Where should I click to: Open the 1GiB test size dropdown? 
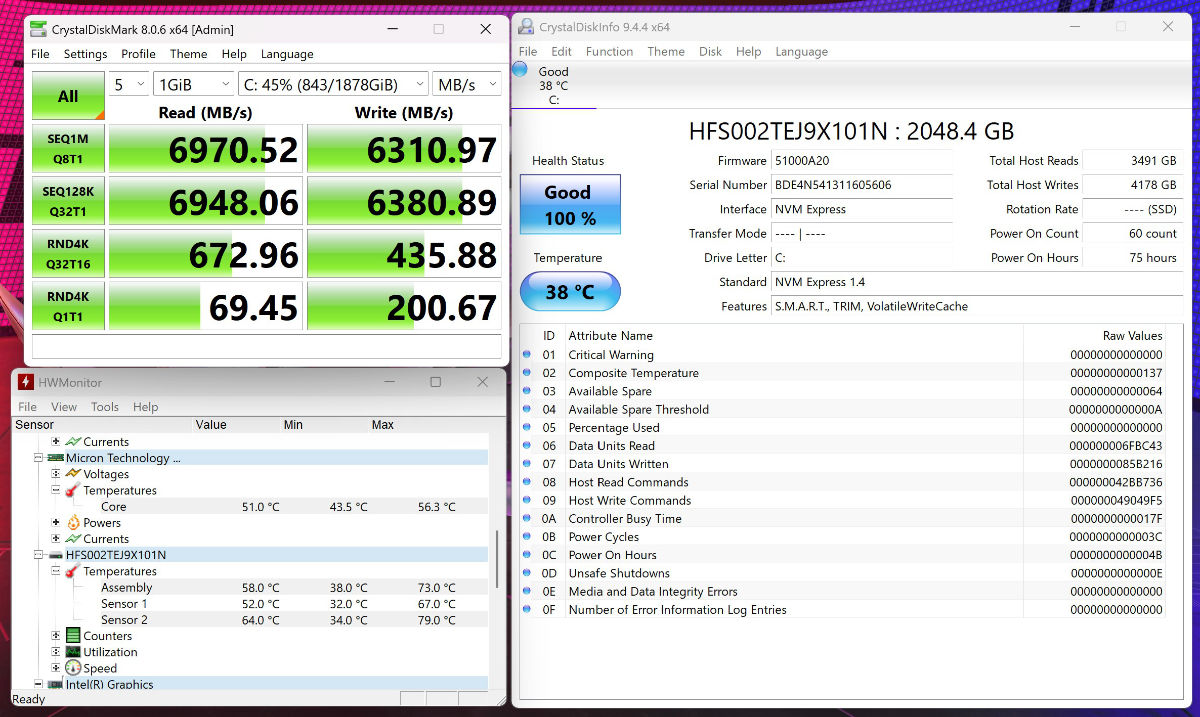tap(193, 85)
